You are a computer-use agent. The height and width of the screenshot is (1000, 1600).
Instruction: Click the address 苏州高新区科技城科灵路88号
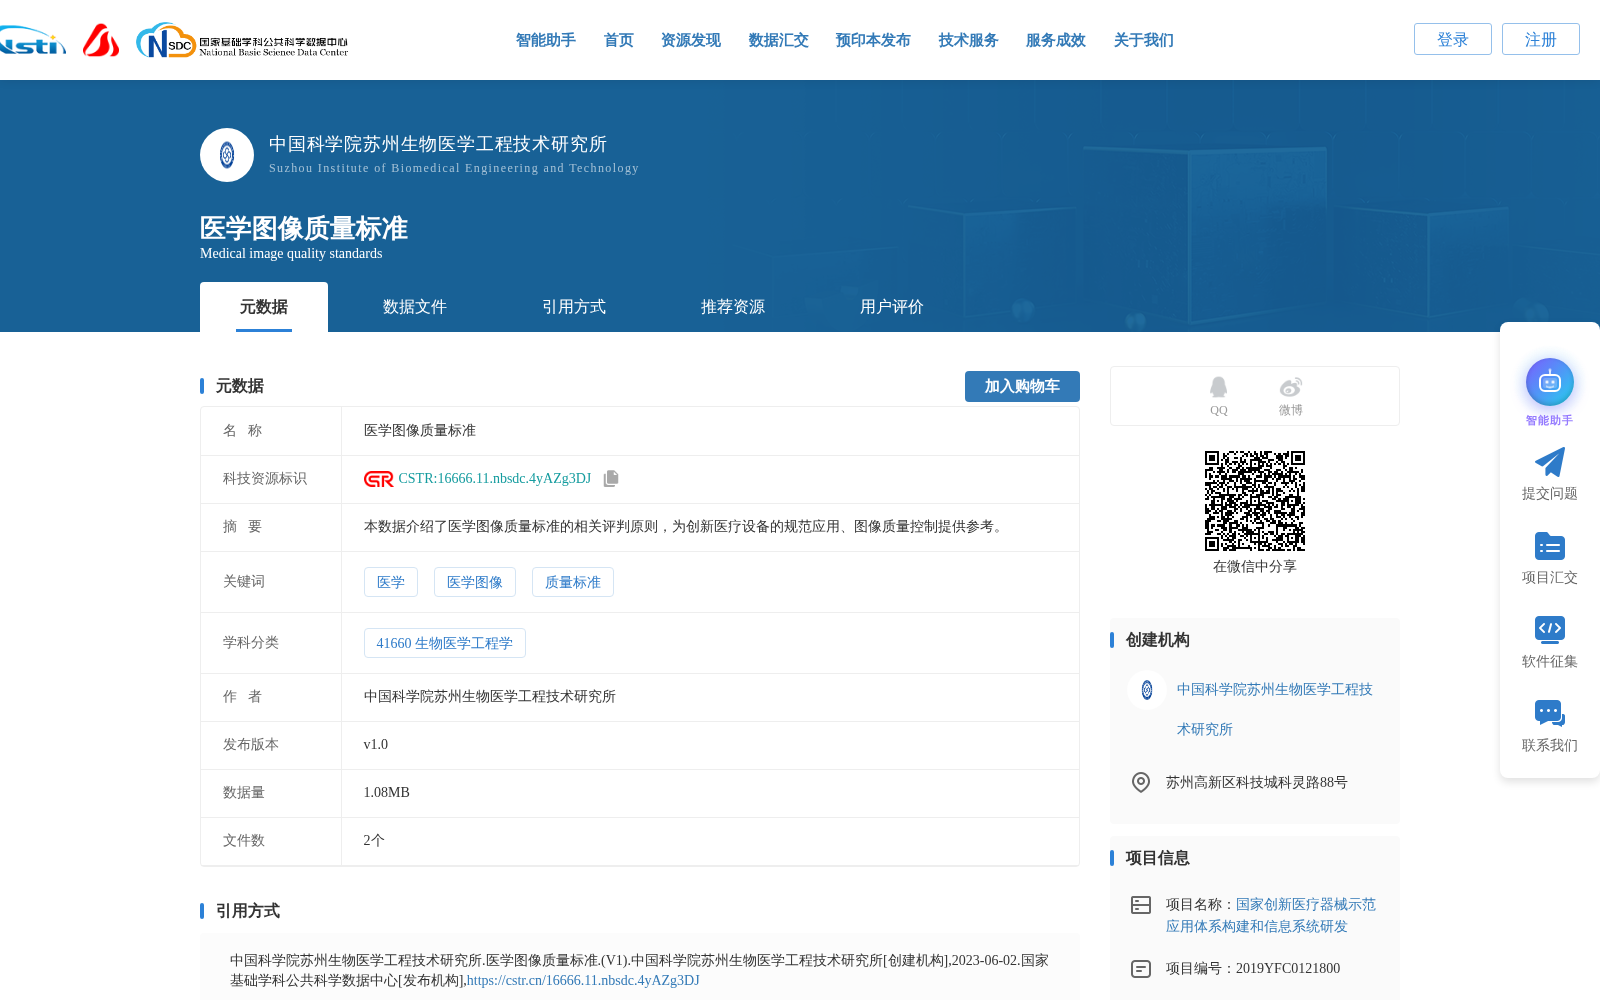1257,783
